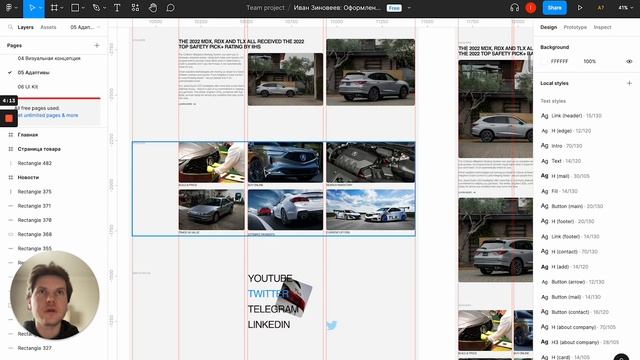Click the Twitter bird icon on canvas
The image size is (640, 360).
tap(332, 325)
